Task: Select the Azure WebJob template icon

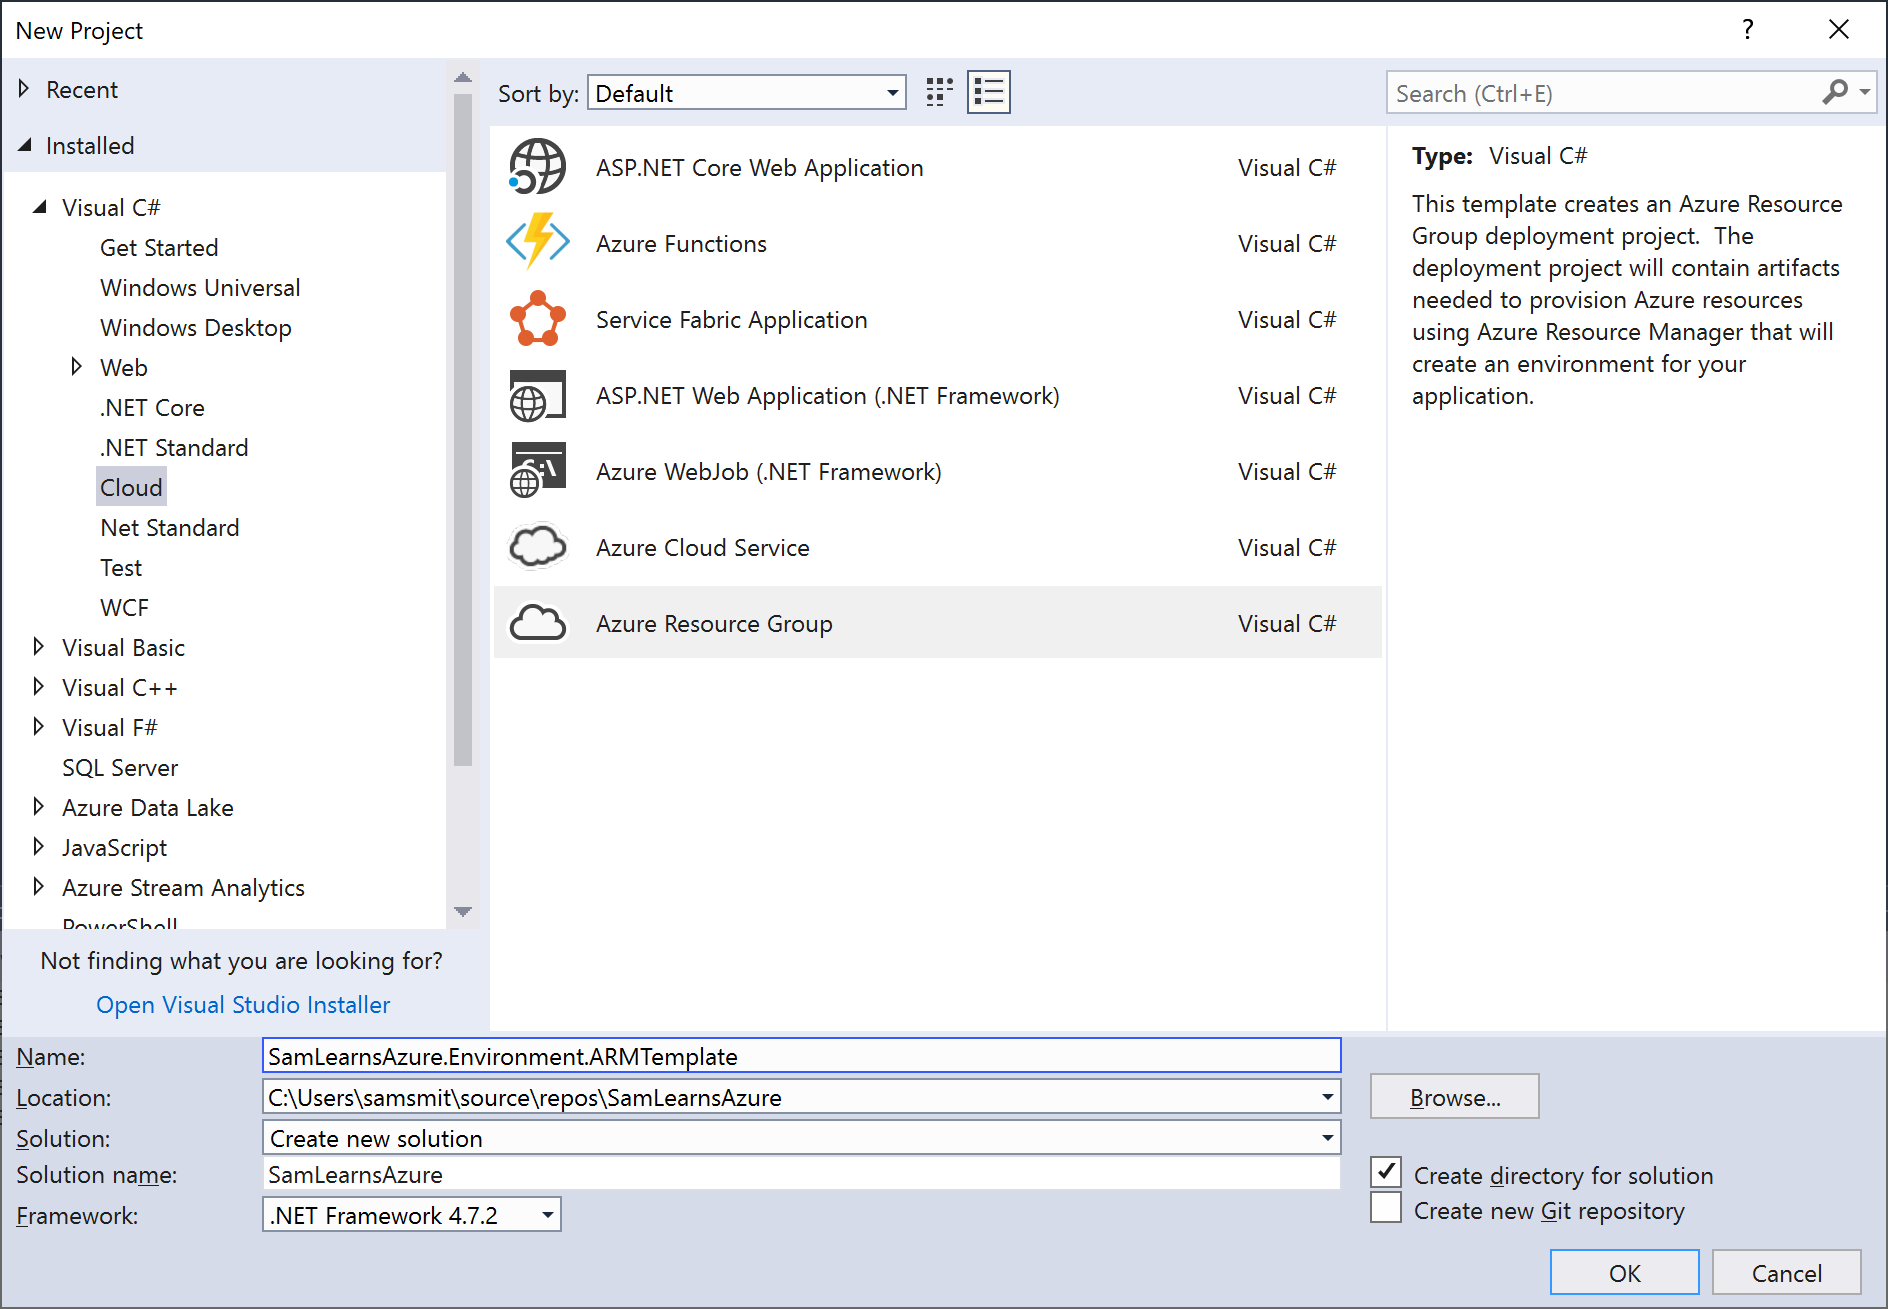Action: click(537, 471)
